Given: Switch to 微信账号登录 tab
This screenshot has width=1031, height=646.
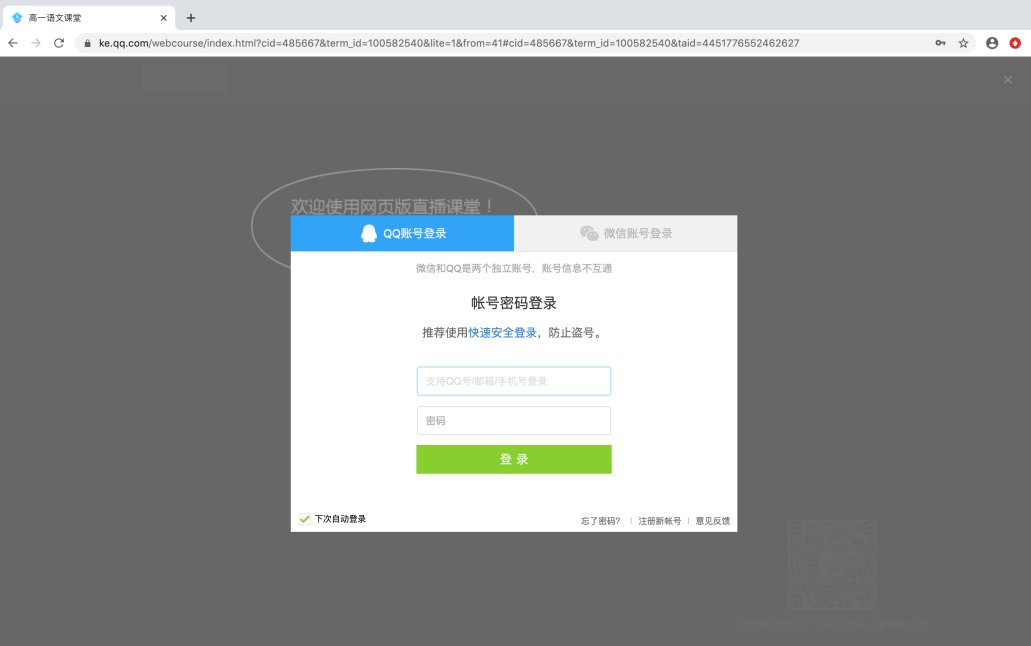Looking at the screenshot, I should (x=626, y=233).
